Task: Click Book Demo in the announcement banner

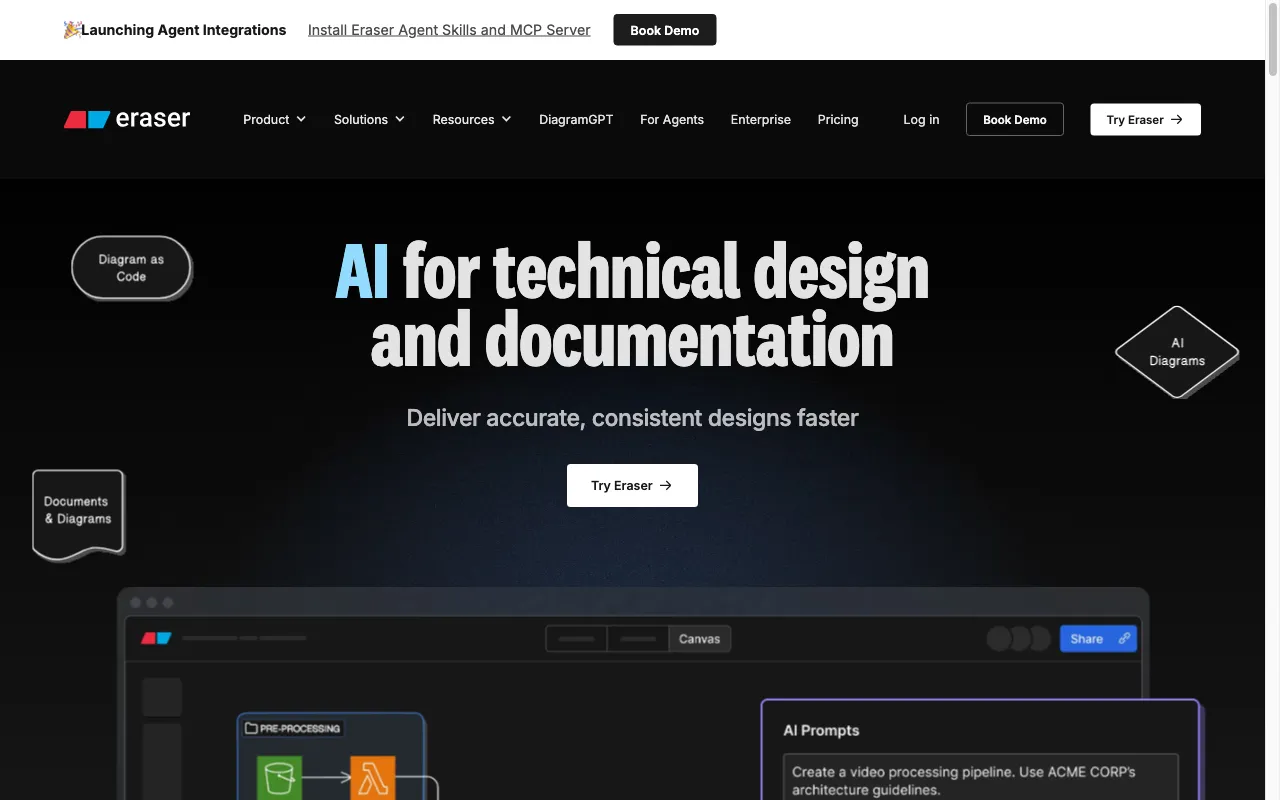Action: 665,30
